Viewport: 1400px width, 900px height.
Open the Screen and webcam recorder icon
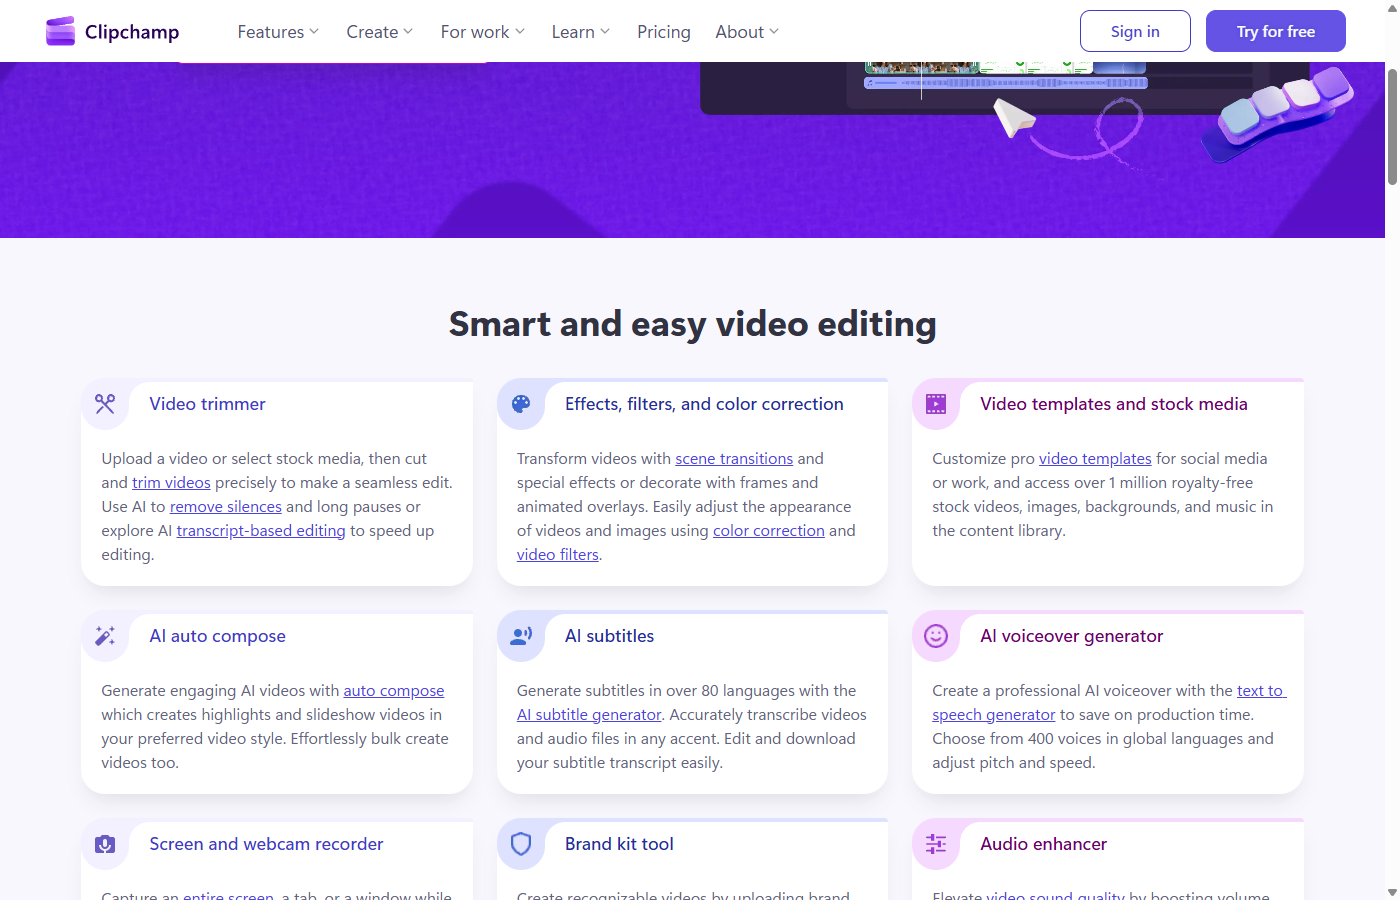tap(105, 844)
